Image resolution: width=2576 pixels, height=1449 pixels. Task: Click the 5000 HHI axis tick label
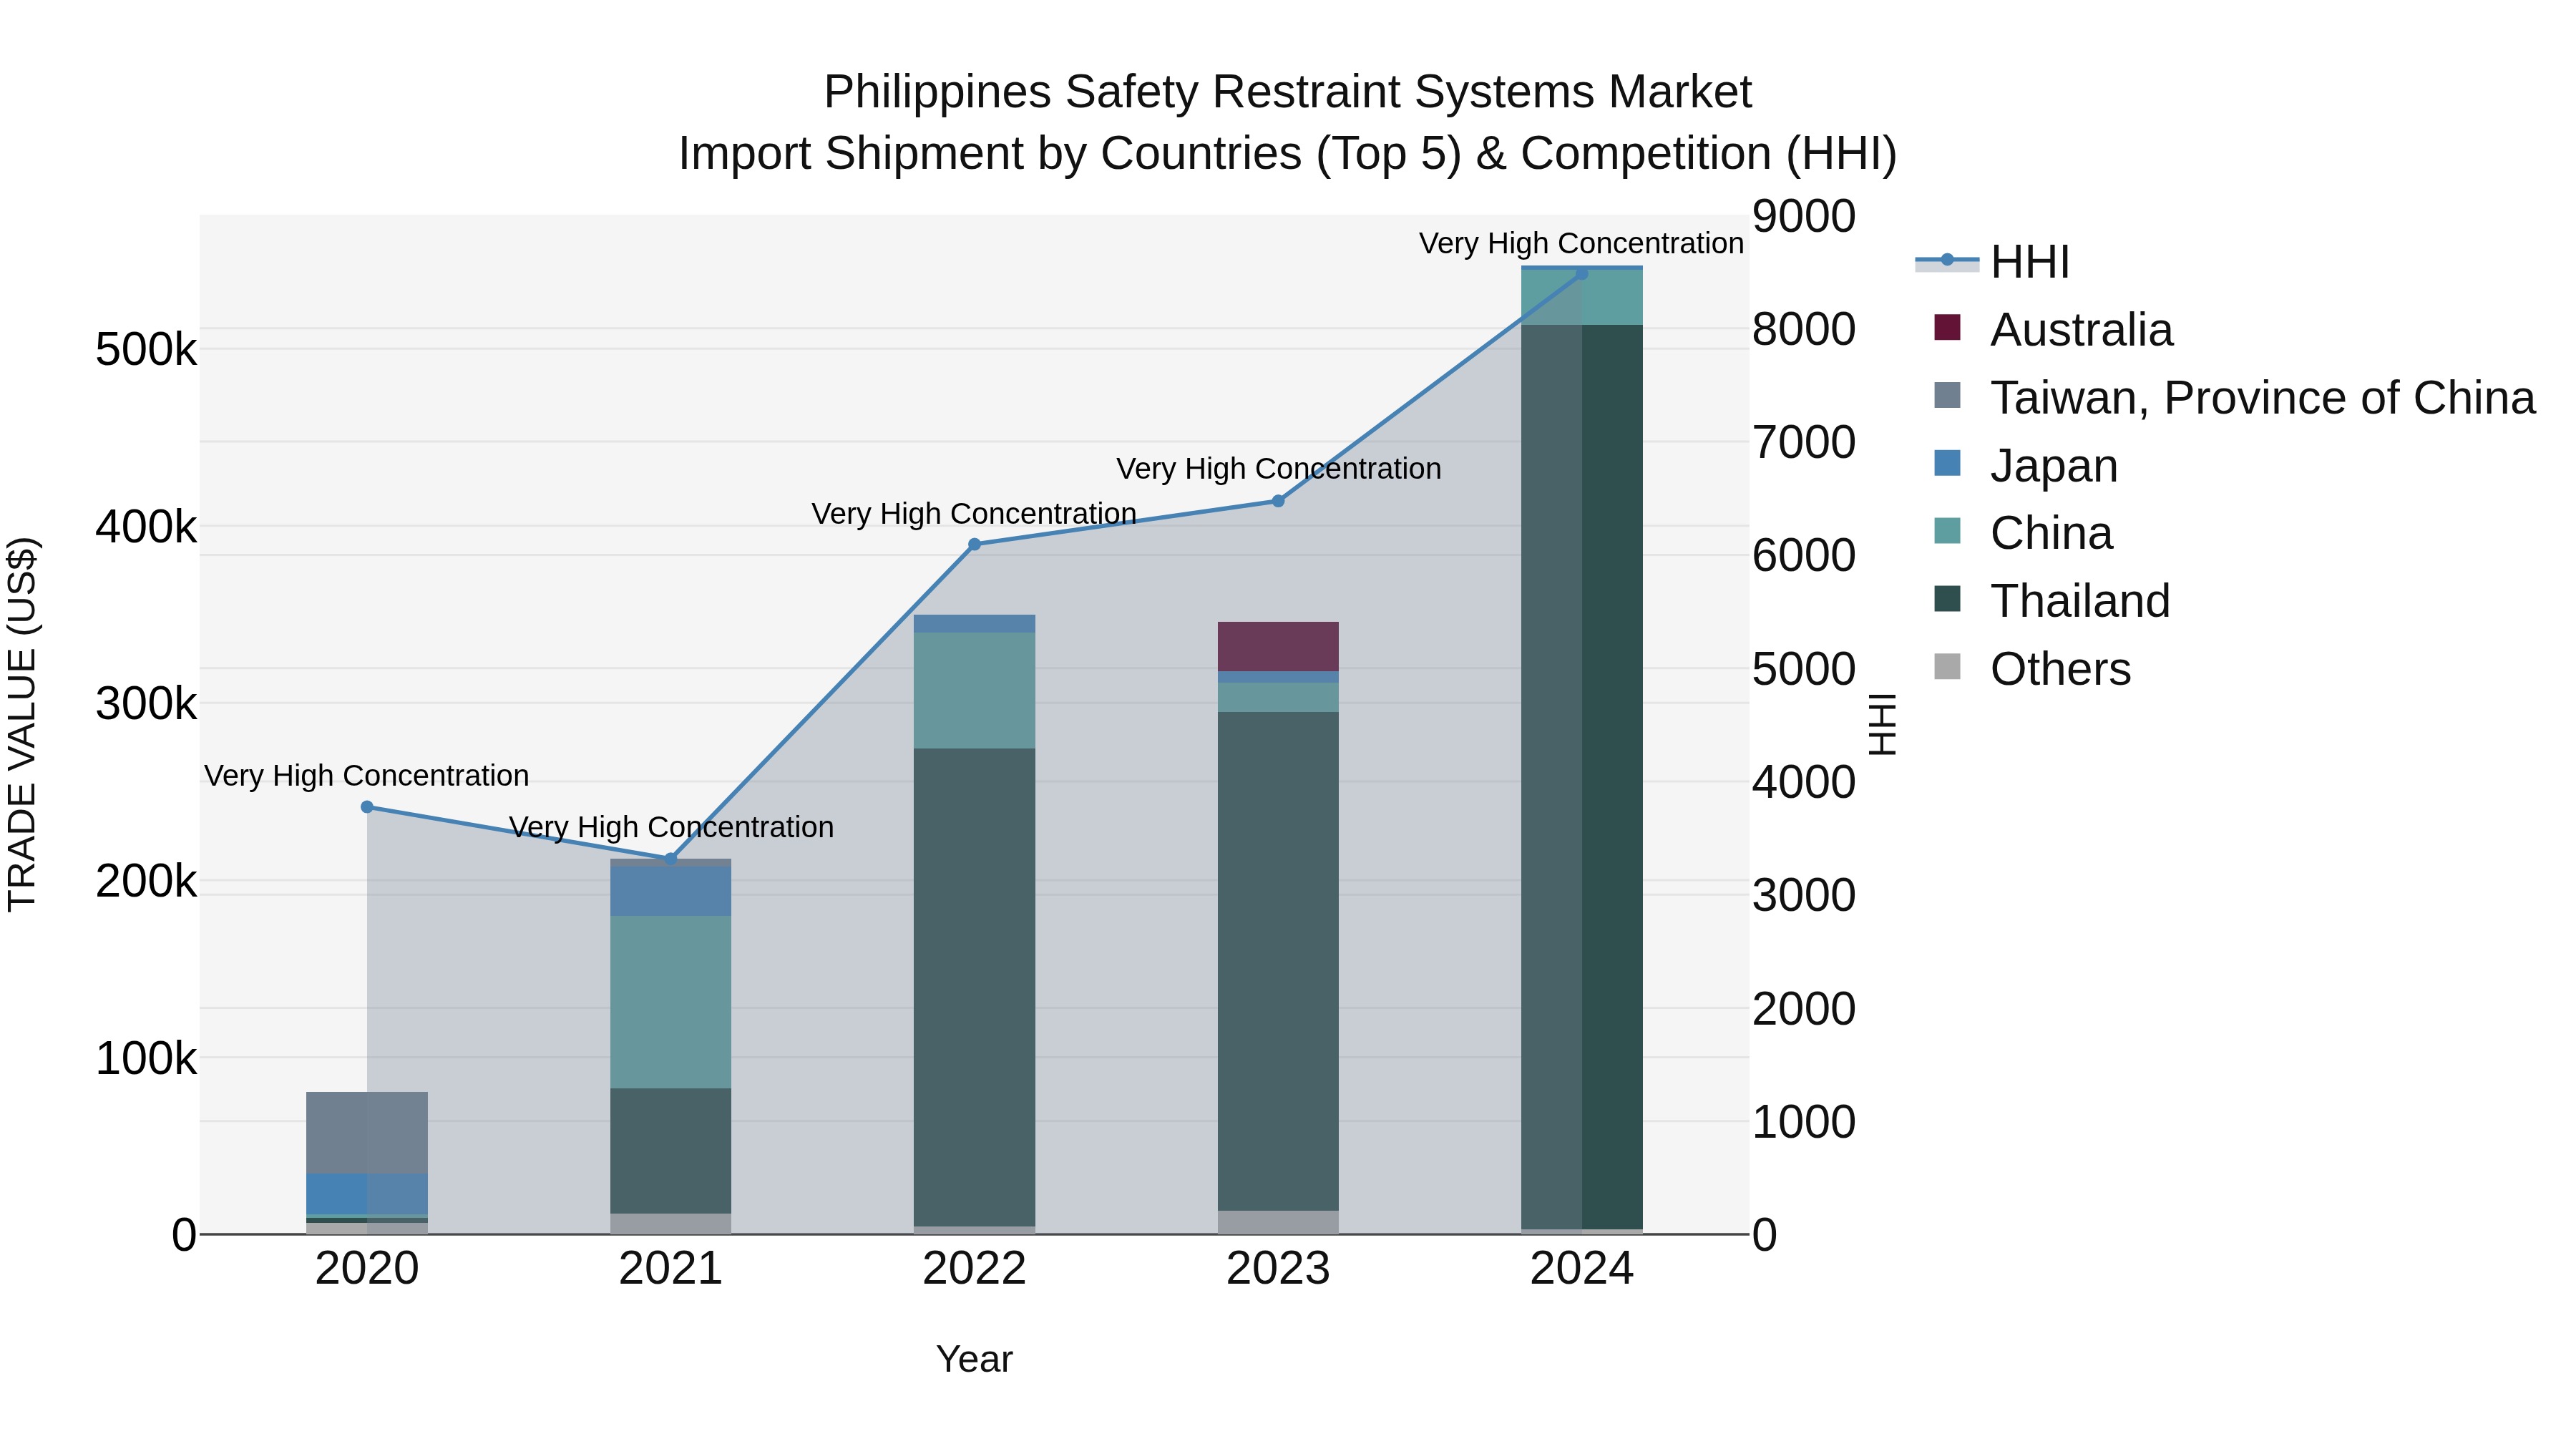click(1804, 669)
